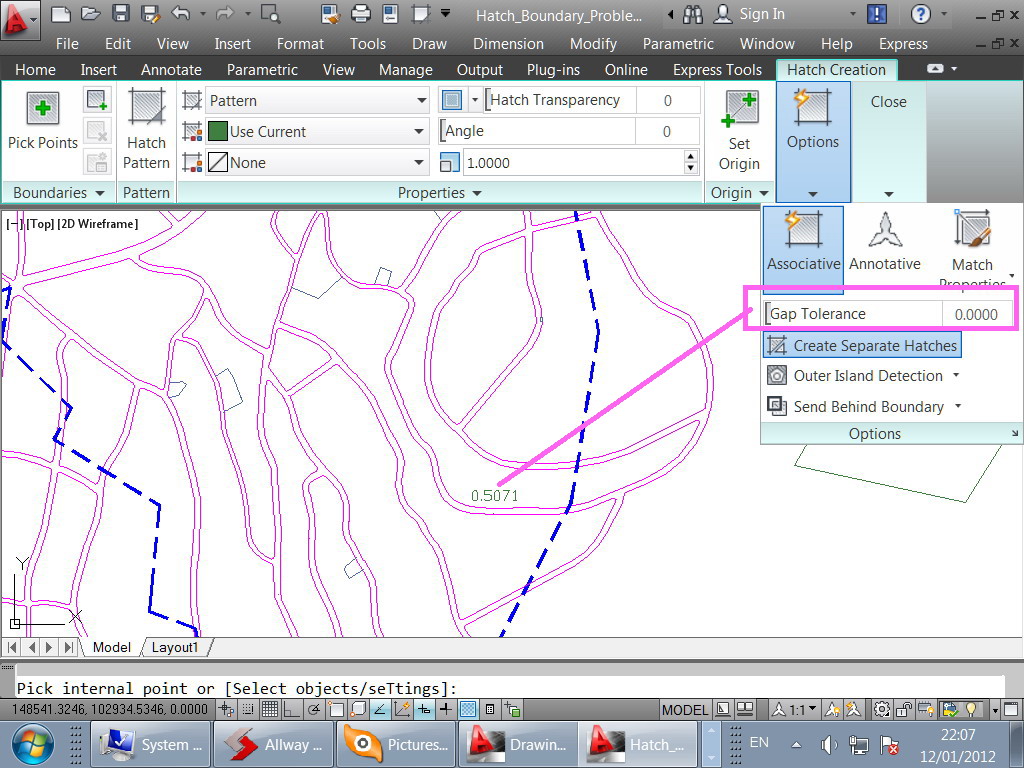Open the annotation scale 1:1 dropdown

point(796,709)
